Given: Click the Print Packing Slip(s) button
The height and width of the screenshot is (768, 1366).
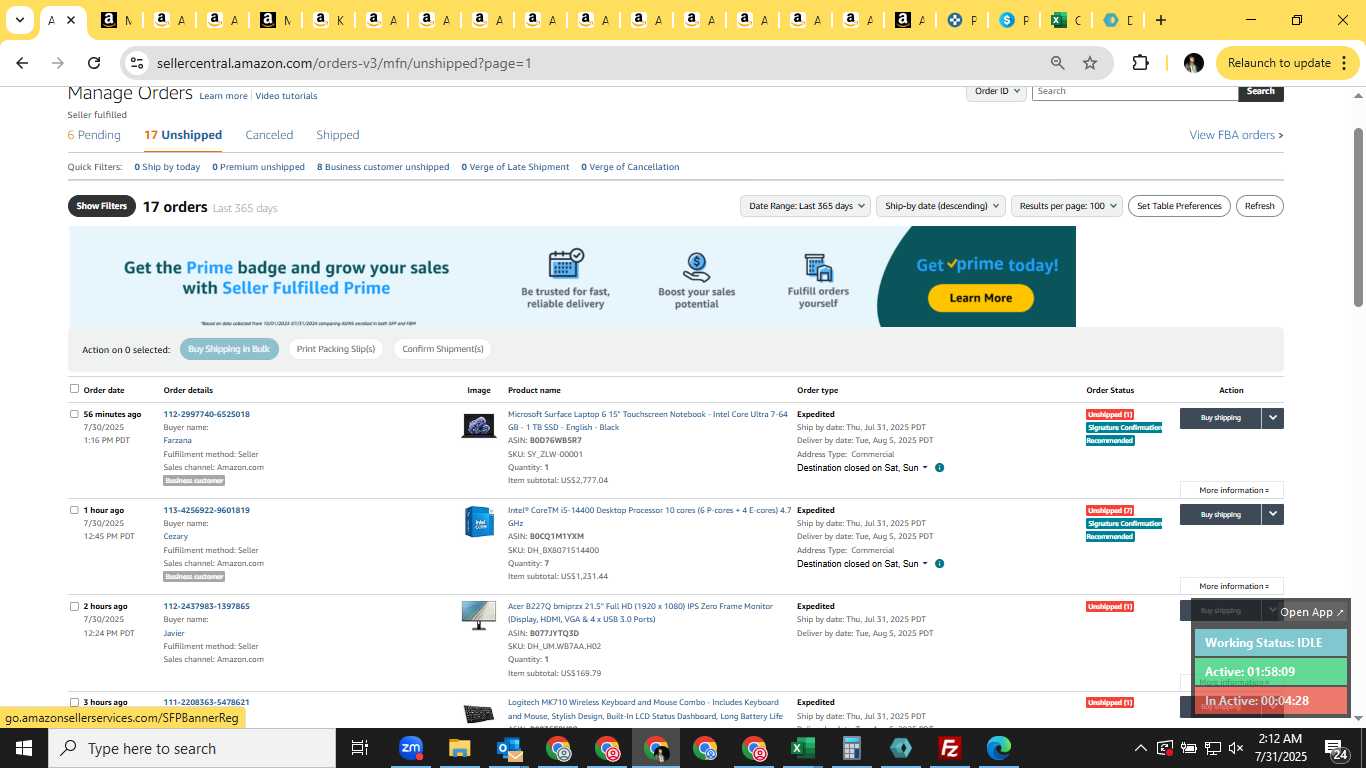Looking at the screenshot, I should pyautogui.click(x=336, y=349).
